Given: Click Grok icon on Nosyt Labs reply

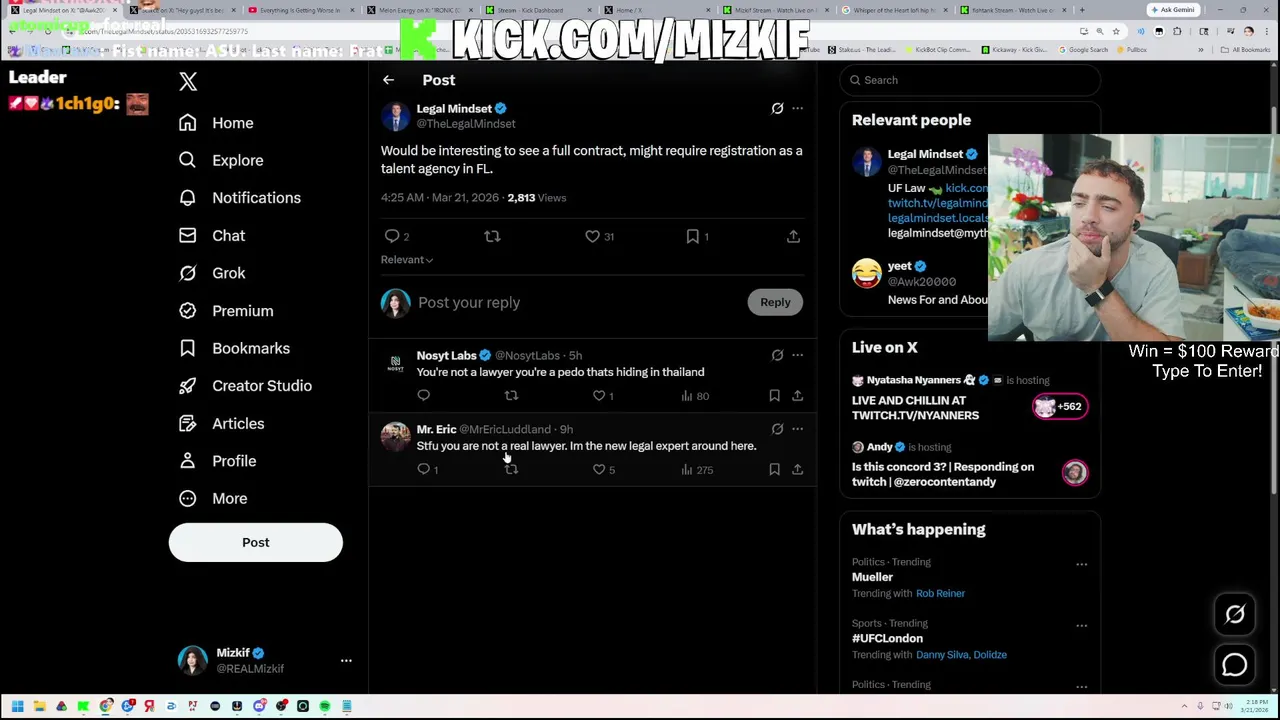Looking at the screenshot, I should pos(777,355).
